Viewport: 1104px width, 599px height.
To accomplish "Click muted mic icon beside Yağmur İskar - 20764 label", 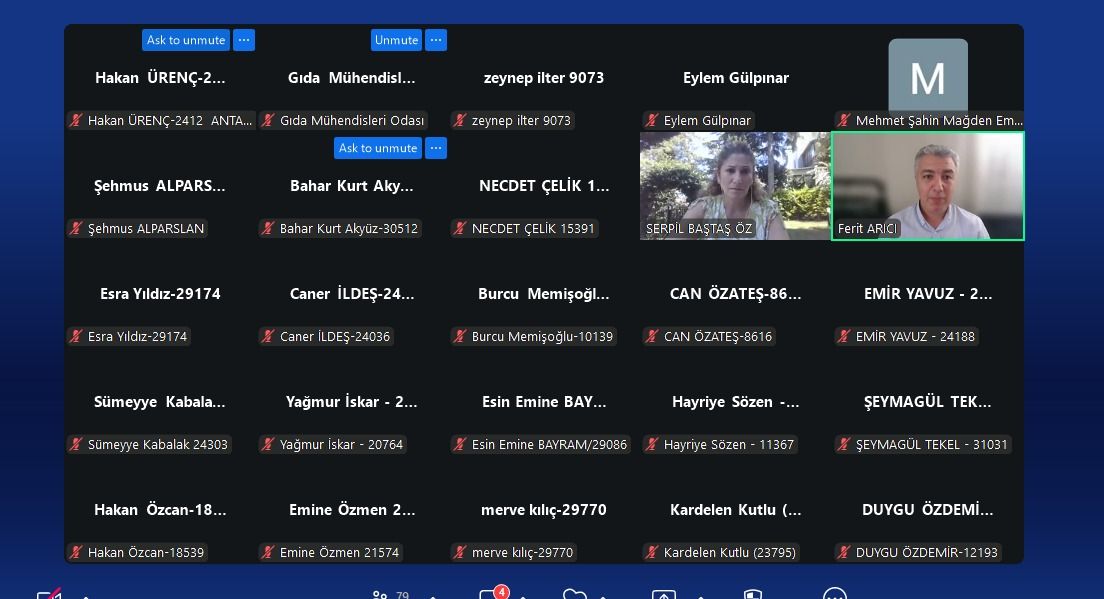I will [x=268, y=444].
